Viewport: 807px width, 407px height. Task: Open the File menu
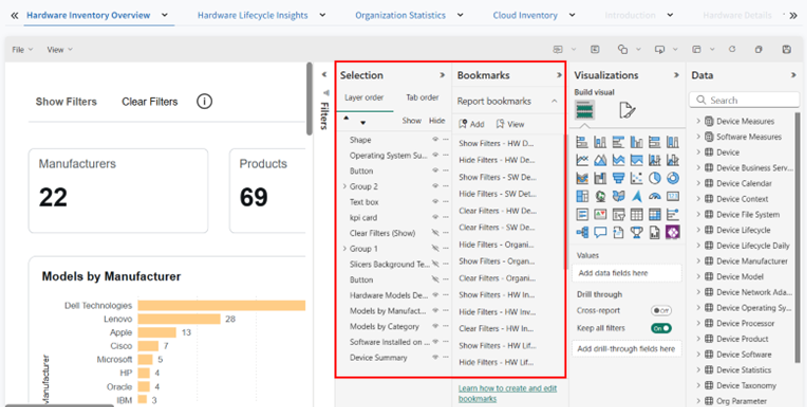pos(18,49)
